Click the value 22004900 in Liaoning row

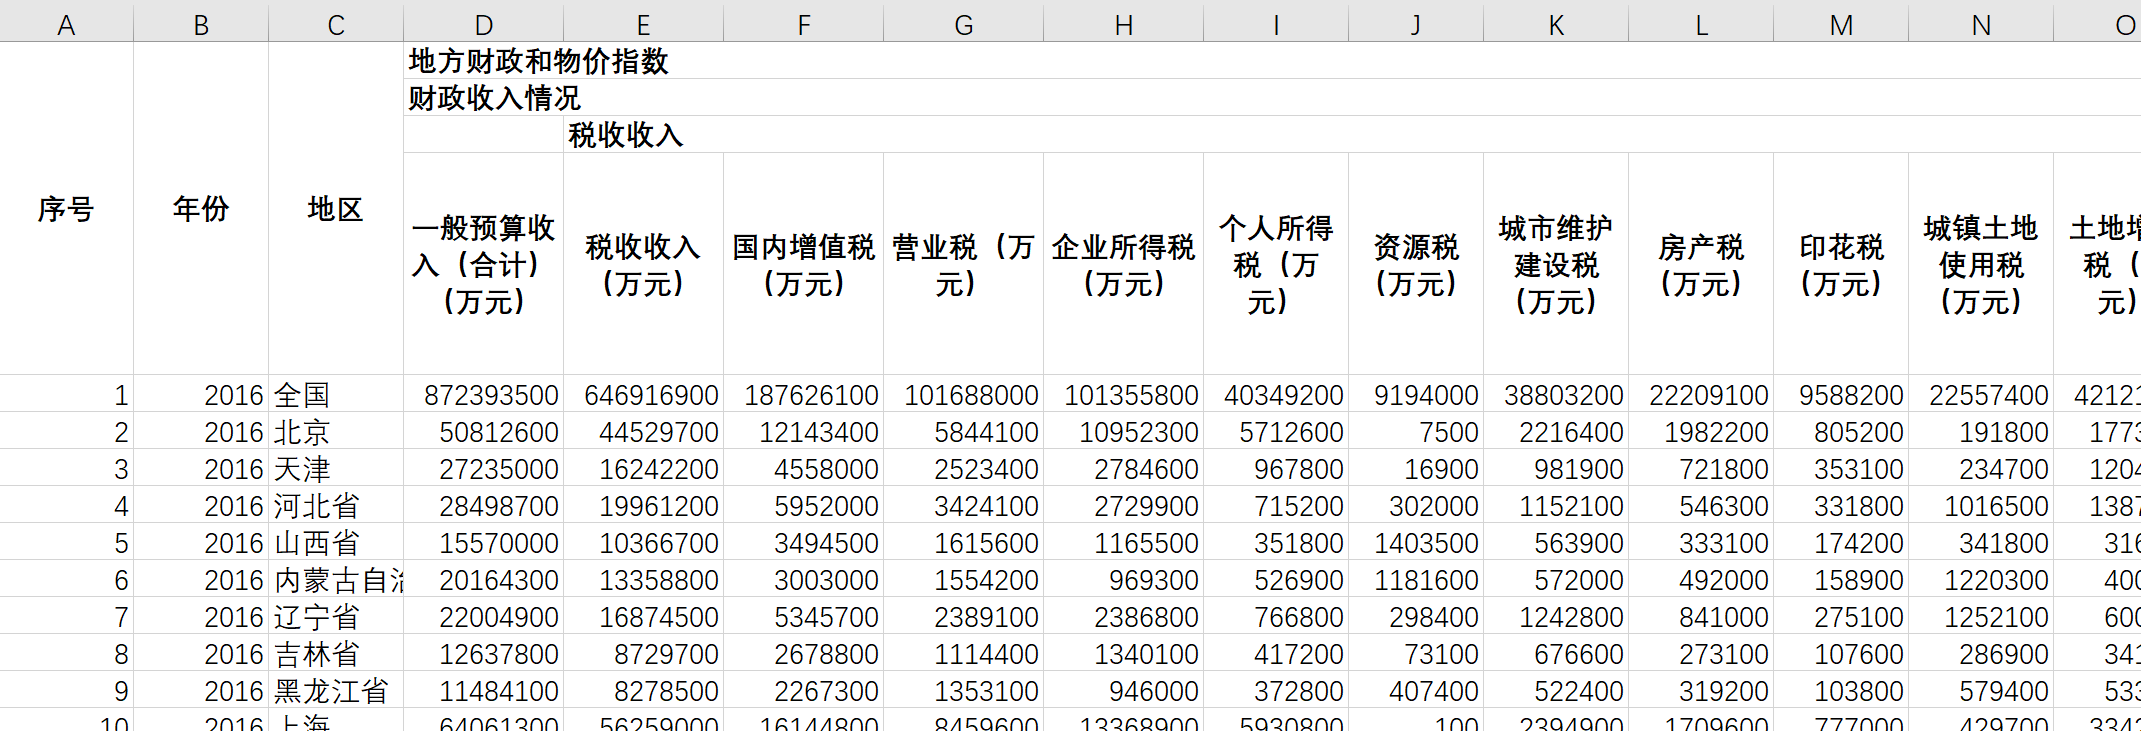point(499,618)
